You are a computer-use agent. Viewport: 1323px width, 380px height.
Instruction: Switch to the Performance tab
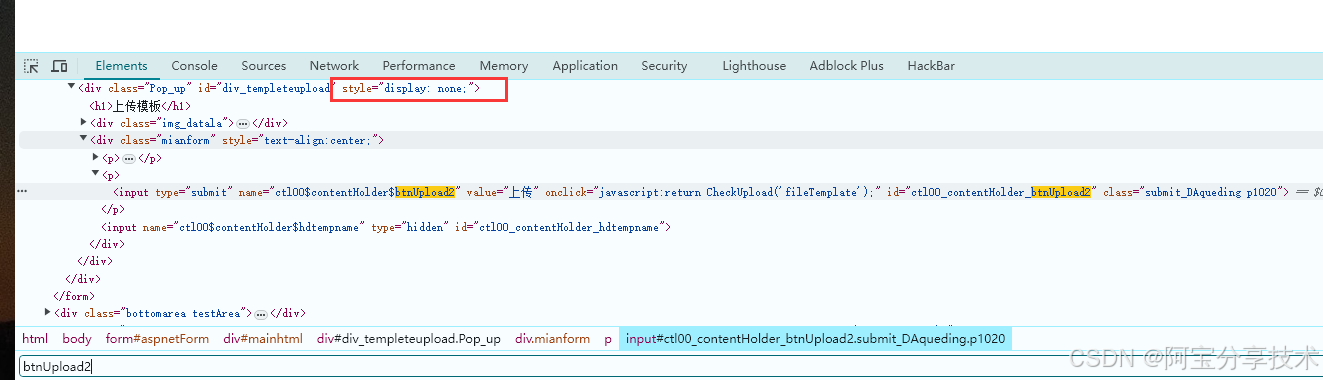pyautogui.click(x=418, y=66)
